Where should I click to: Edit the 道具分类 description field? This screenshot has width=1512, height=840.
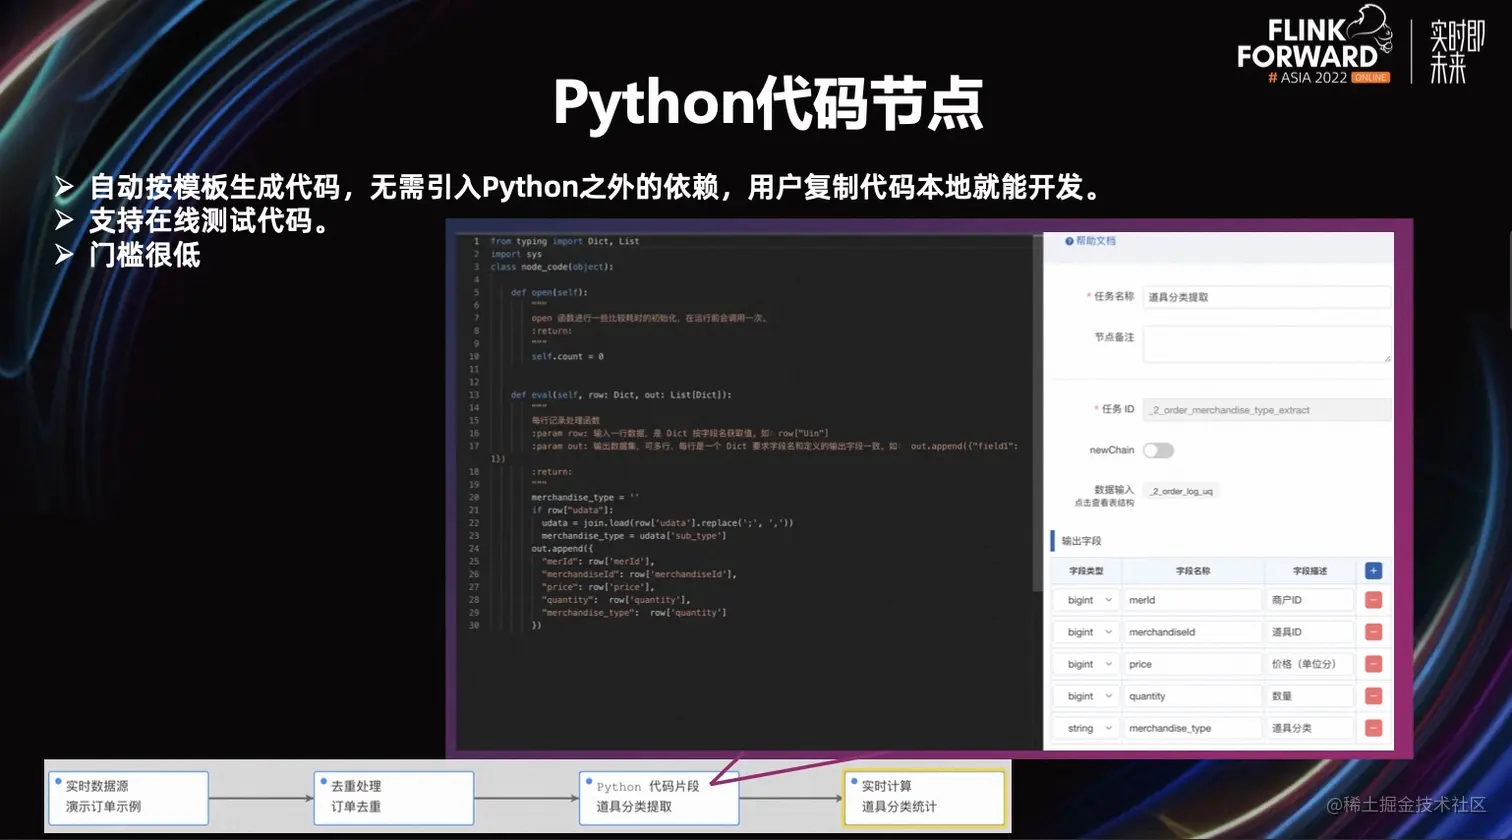(1310, 728)
